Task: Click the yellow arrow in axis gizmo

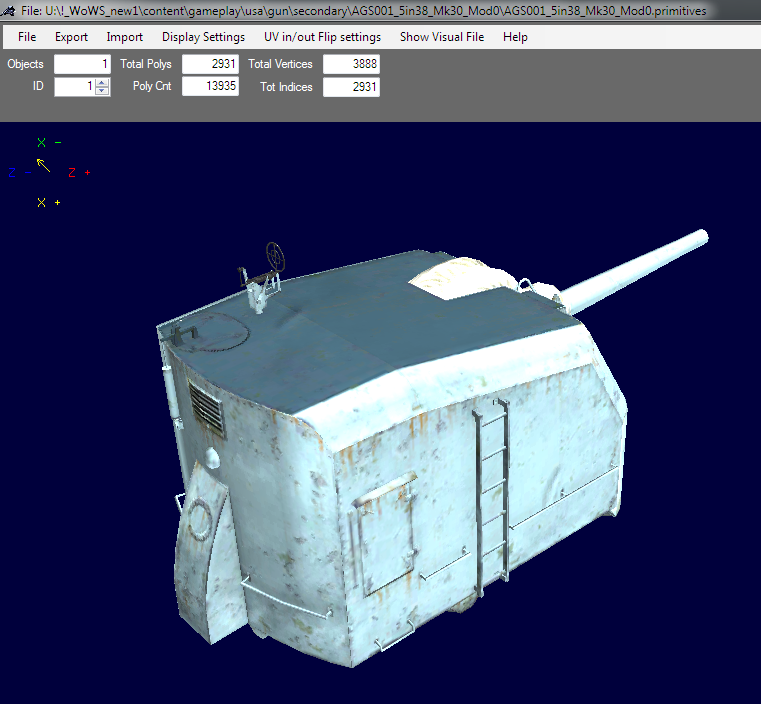Action: pos(43,165)
